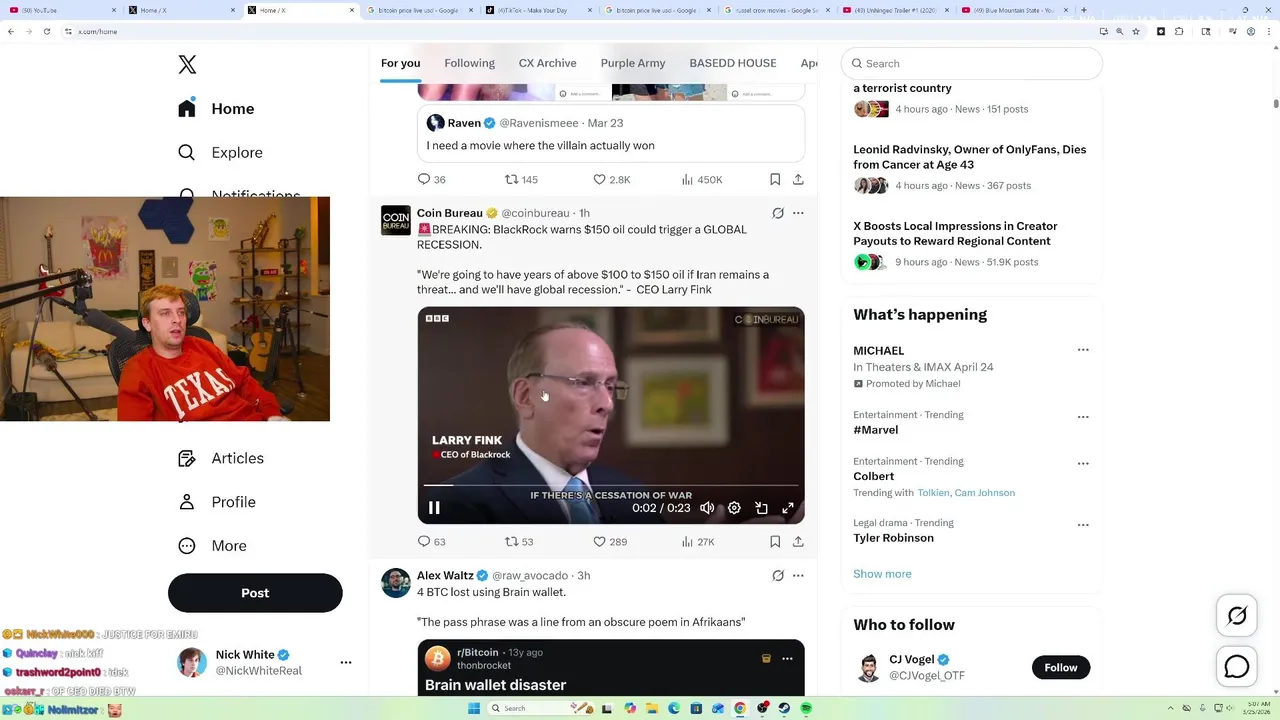Pause the Larry Fink video
The height and width of the screenshot is (720, 1280).
[434, 508]
